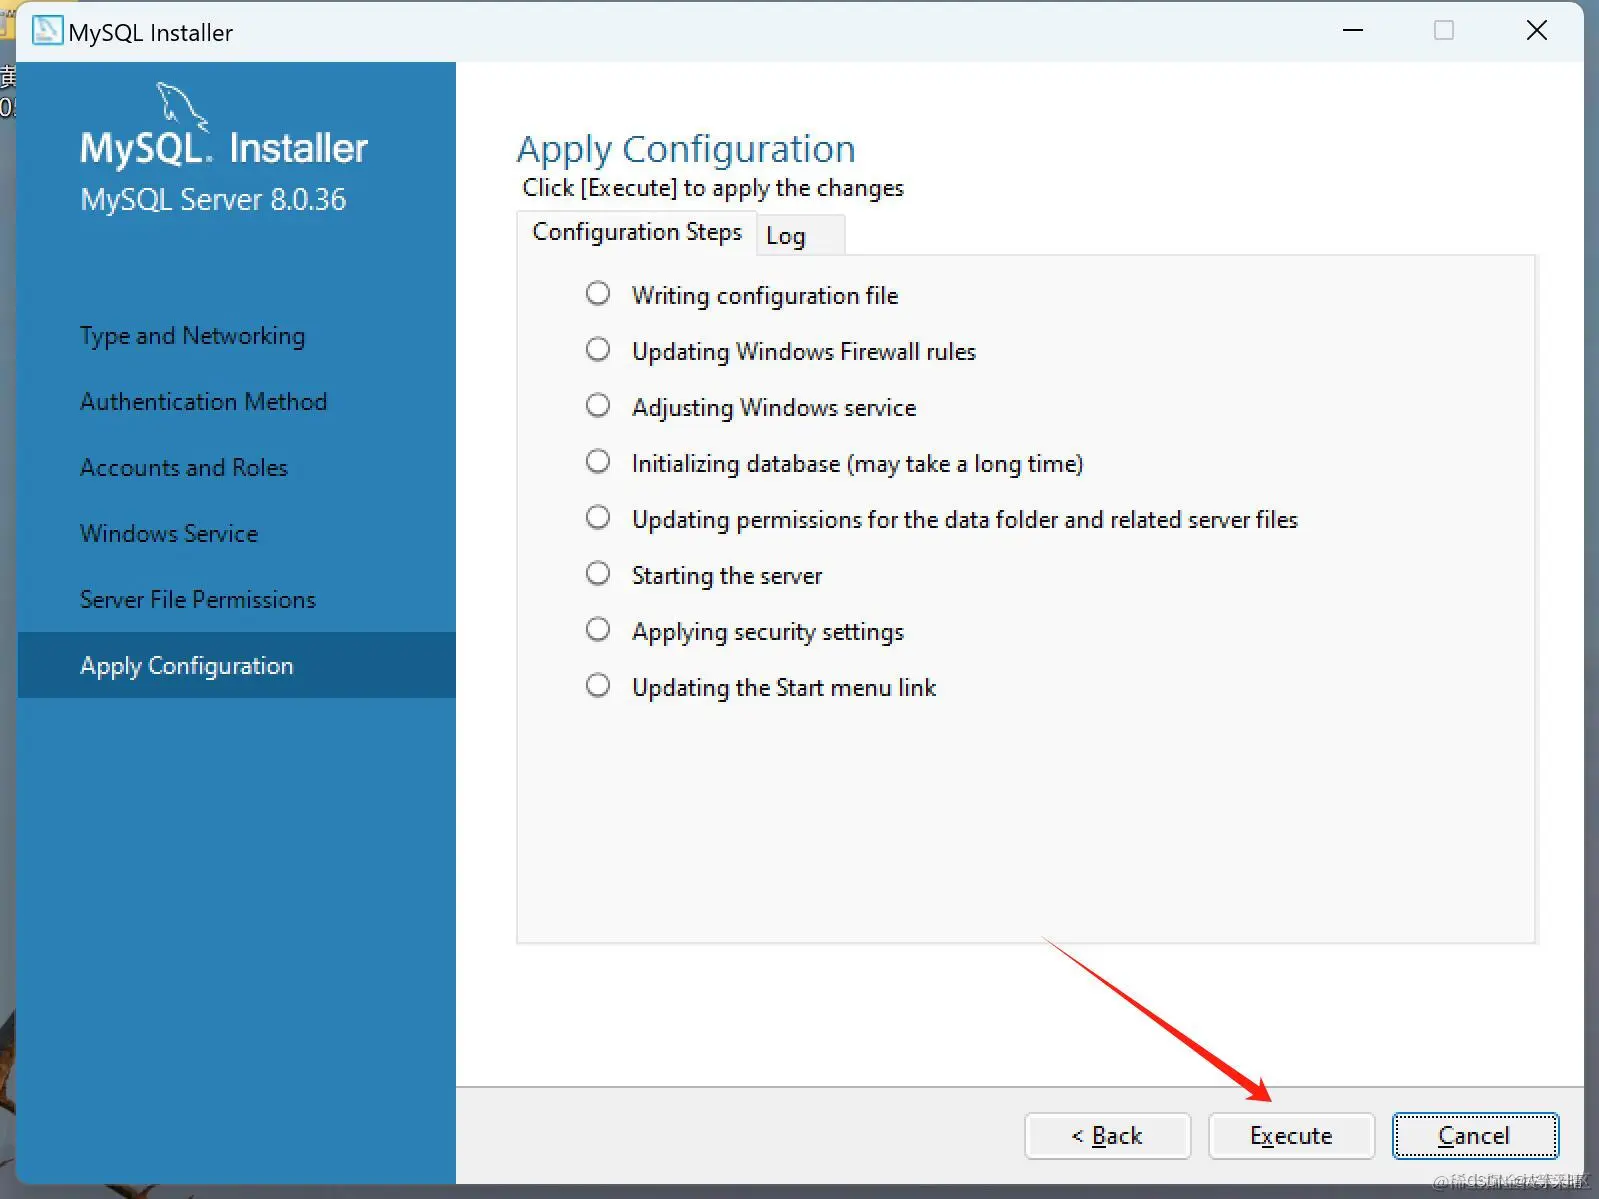Viewport: 1599px width, 1199px height.
Task: Select the Configuration Steps tab
Action: click(637, 232)
